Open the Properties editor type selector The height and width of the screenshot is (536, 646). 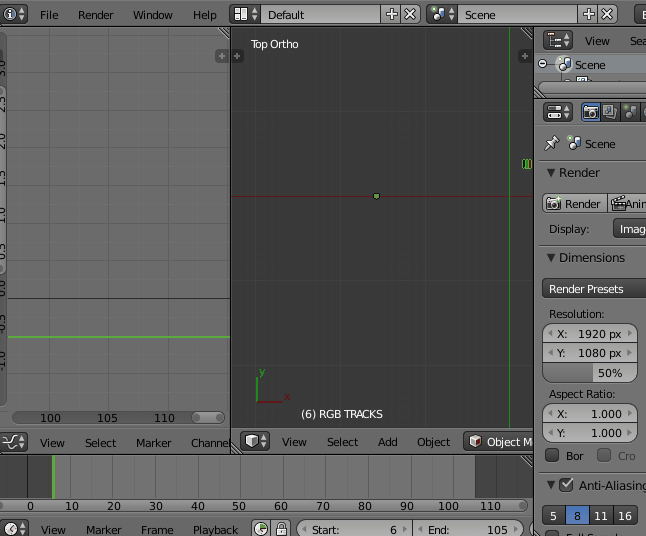tap(558, 112)
